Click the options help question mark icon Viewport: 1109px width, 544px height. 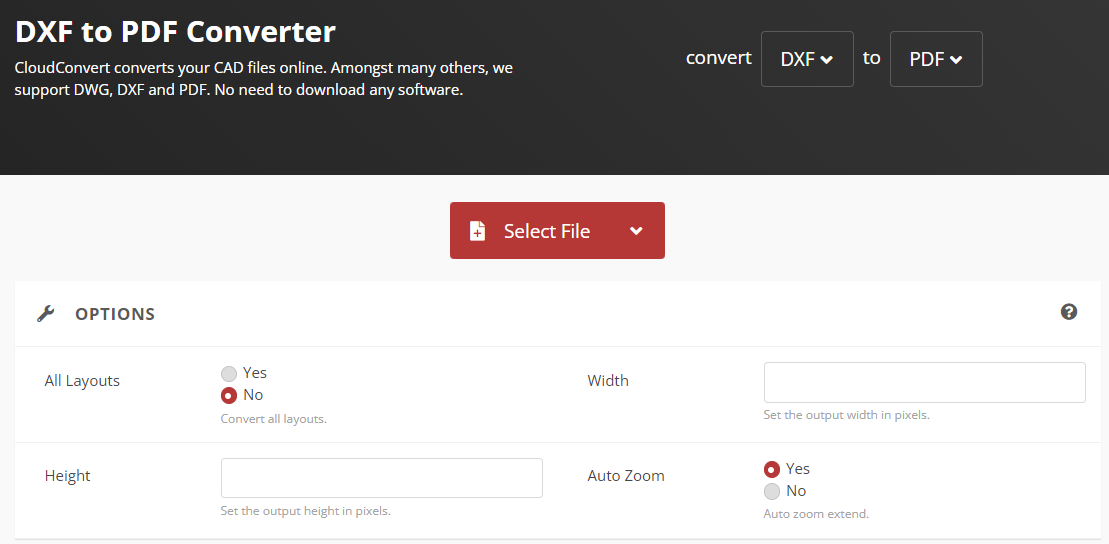1069,312
